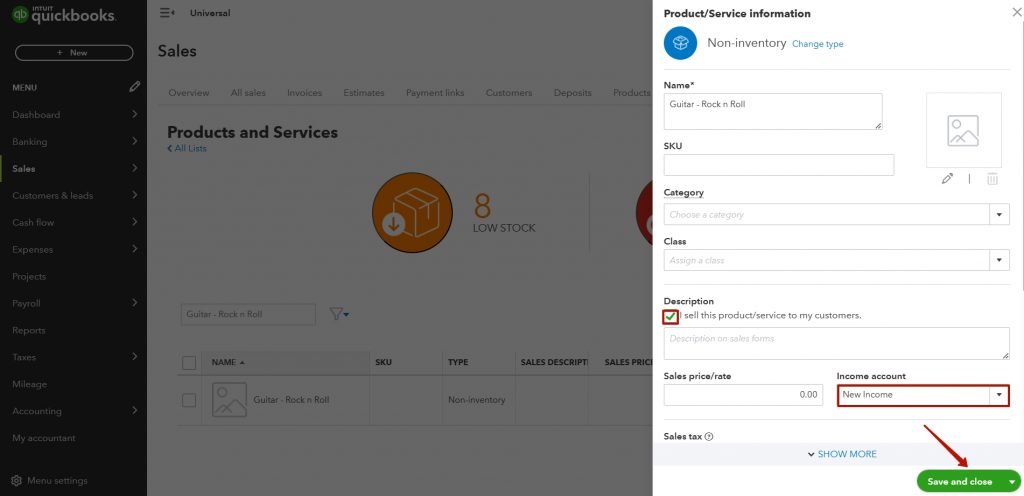Sort by NAME column header

pyautogui.click(x=228, y=362)
